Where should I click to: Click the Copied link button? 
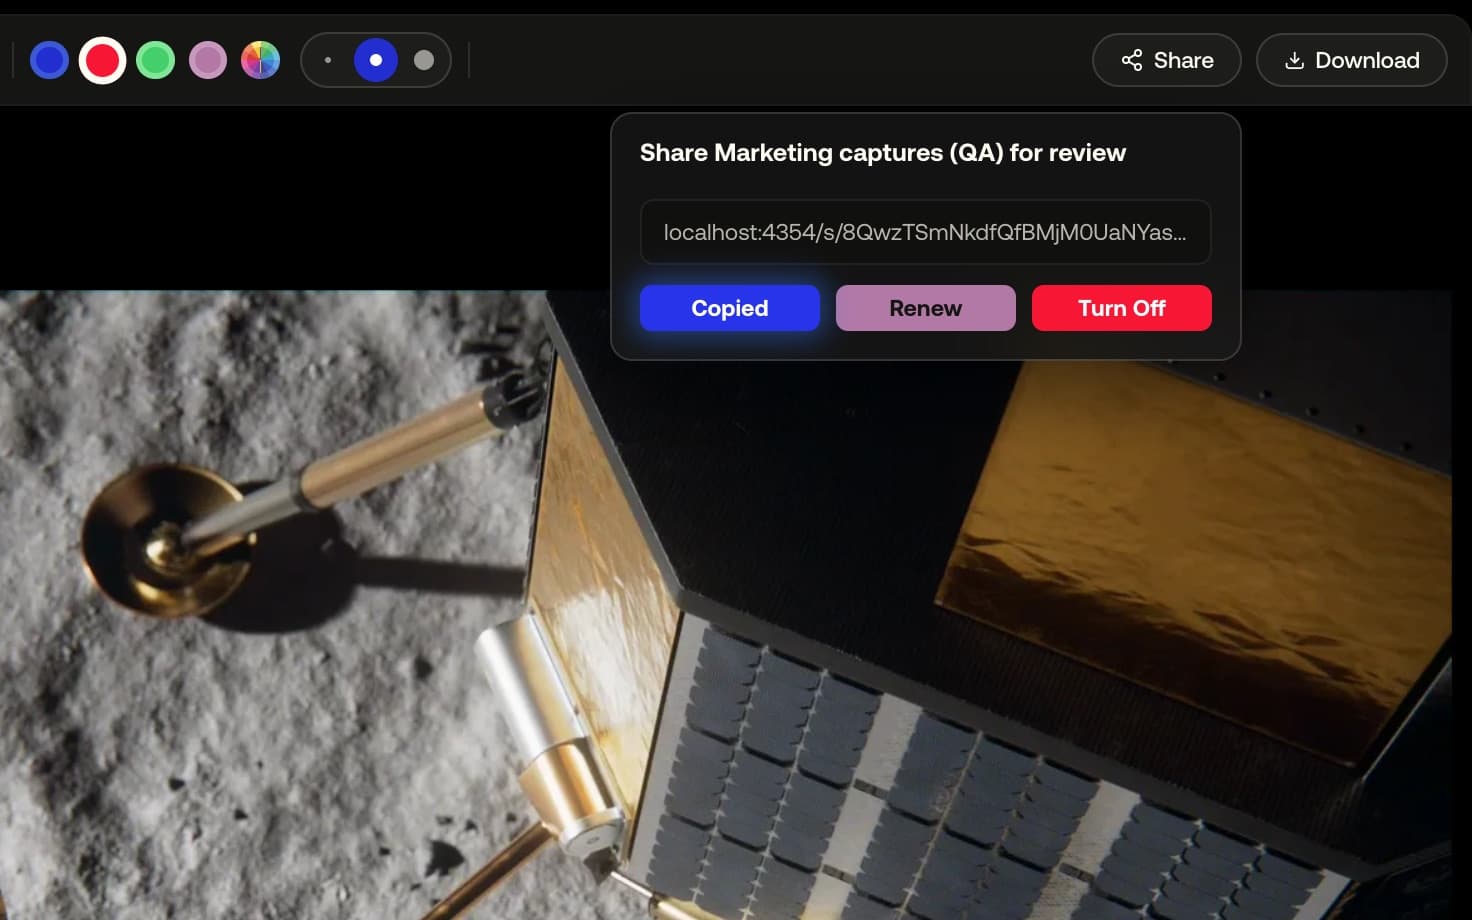click(730, 308)
